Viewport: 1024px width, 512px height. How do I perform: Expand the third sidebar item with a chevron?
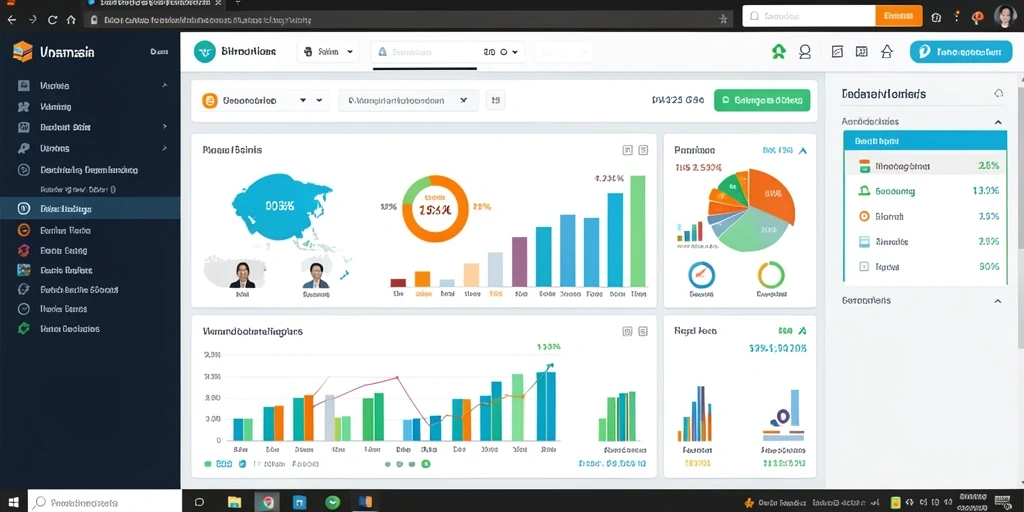(x=165, y=127)
